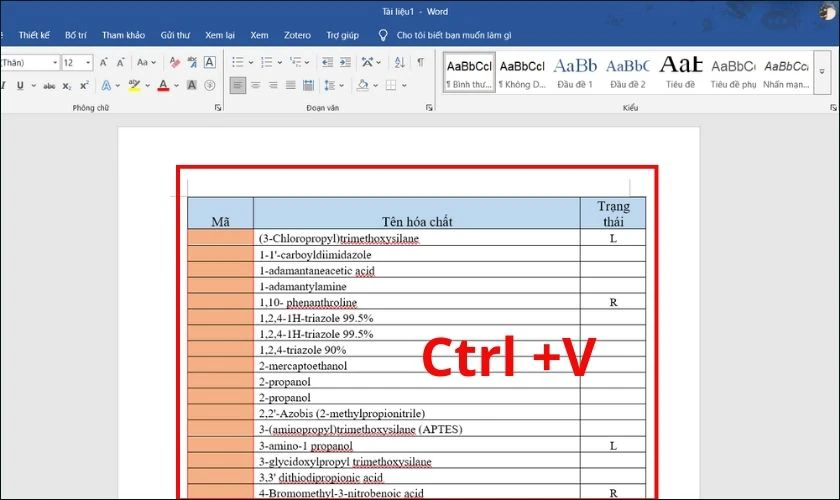Screen dimensions: 840x500
Task: Click the phonetic guide icon
Action: [192, 63]
